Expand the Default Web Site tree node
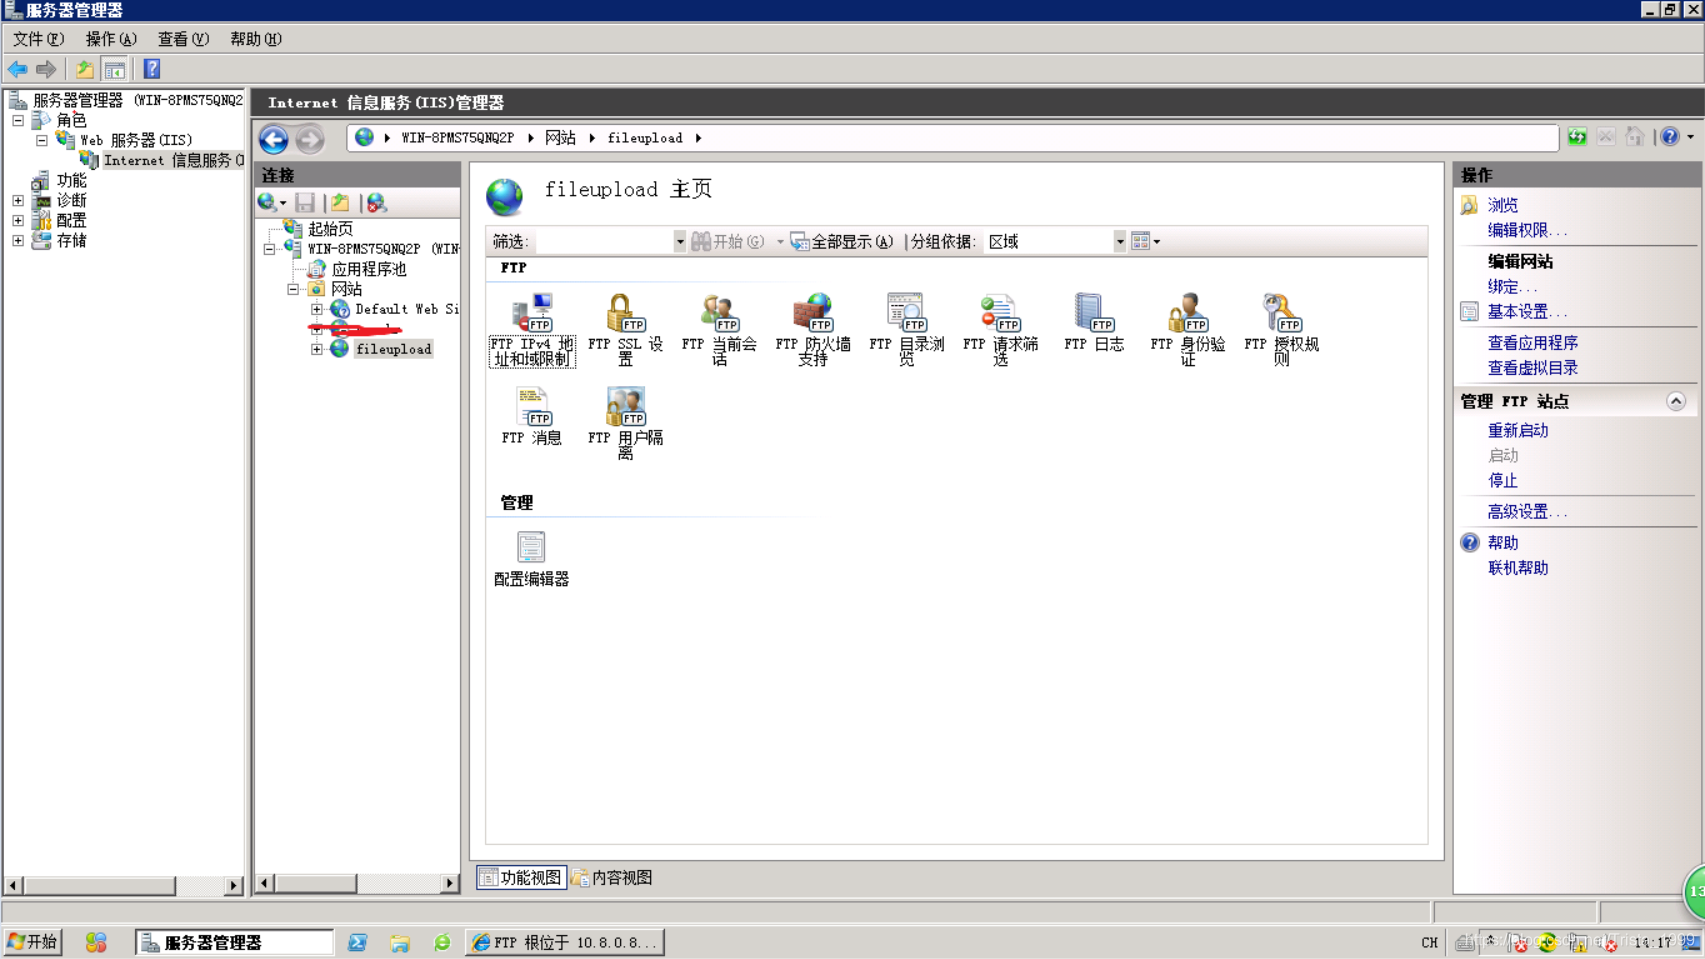This screenshot has height=959, width=1705. pos(317,309)
